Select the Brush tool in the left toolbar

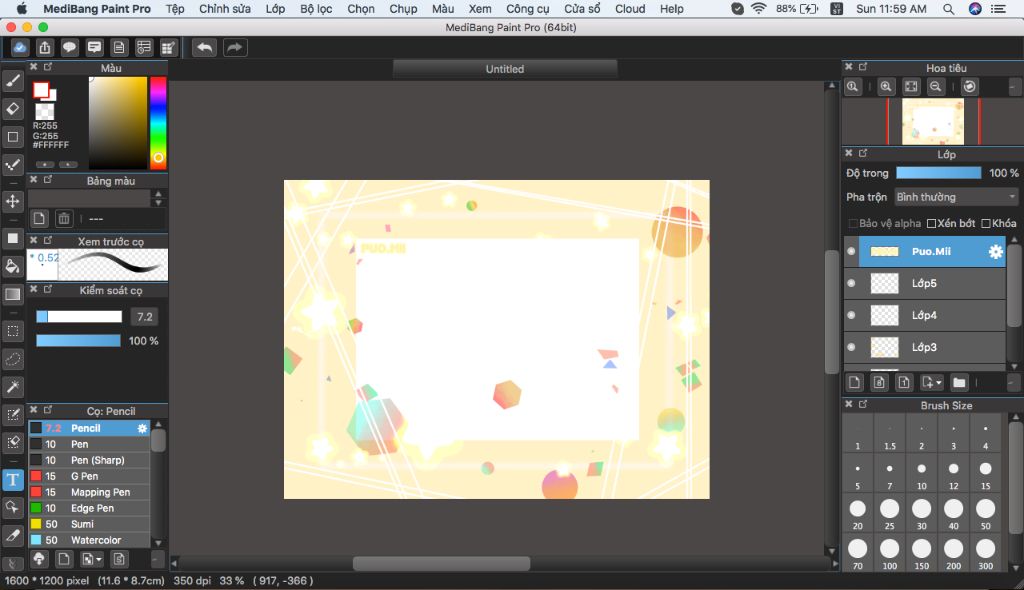(x=12, y=81)
